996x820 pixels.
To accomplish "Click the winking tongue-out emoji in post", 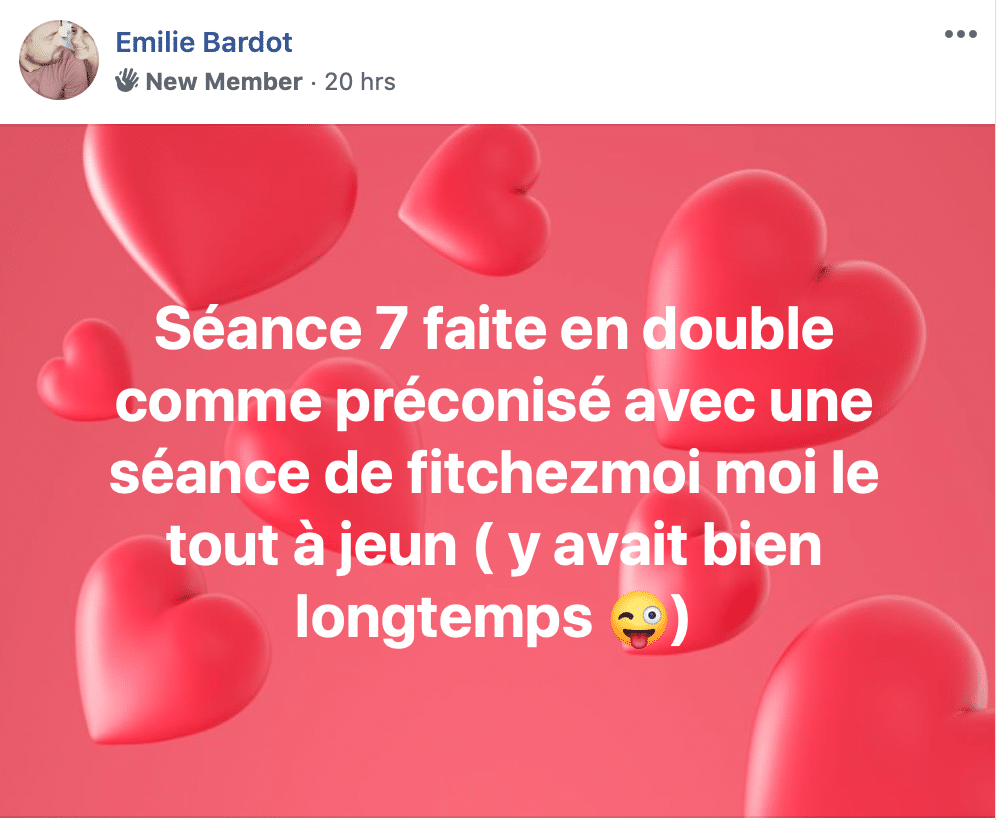I will tap(638, 619).
